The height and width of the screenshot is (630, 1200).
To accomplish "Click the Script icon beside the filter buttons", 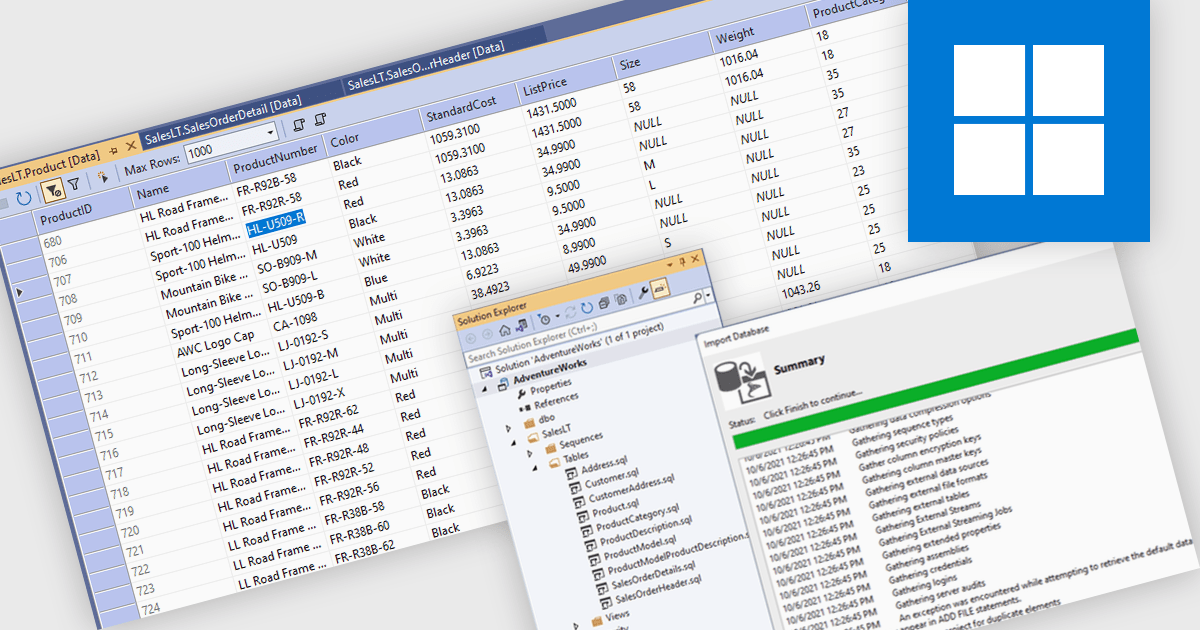I will (103, 177).
